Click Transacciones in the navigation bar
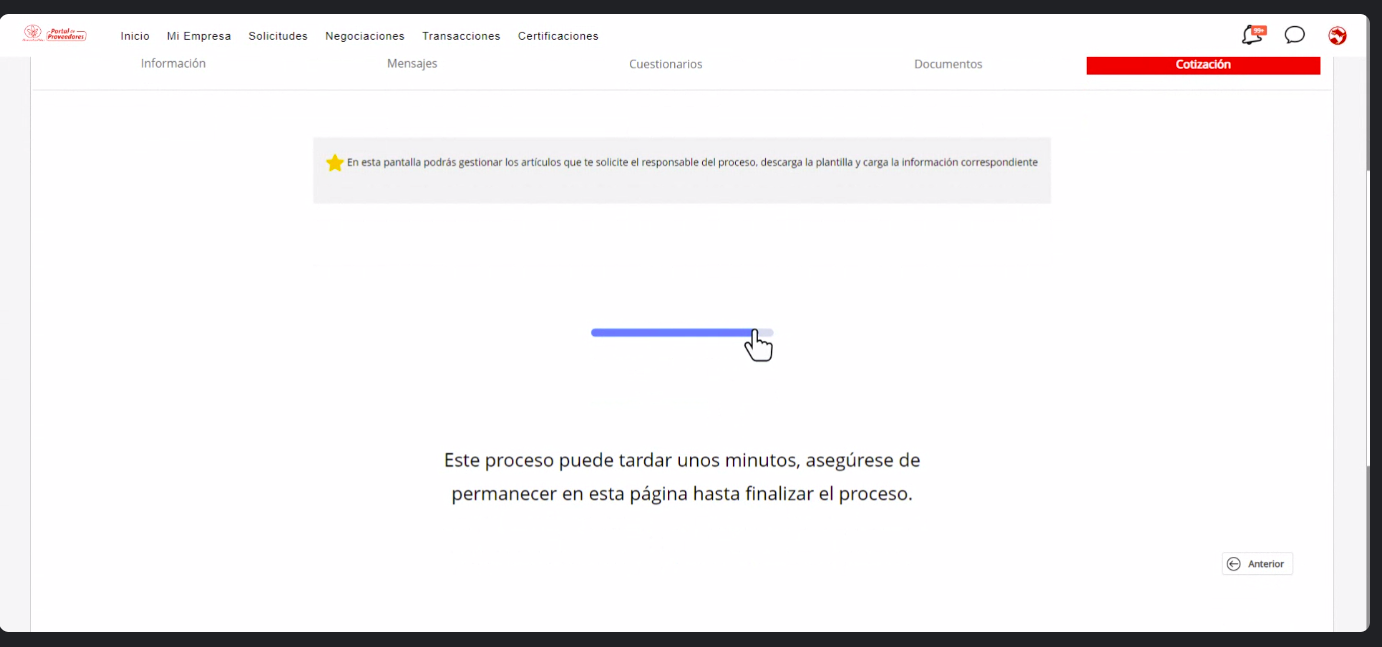Viewport: 1382px width, 647px height. 461,36
